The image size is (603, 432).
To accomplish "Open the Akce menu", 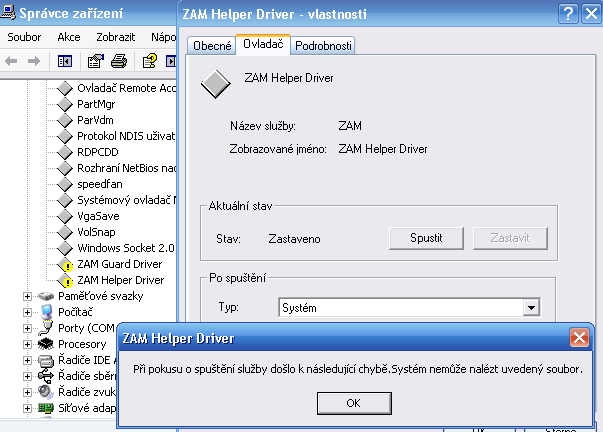I will point(69,37).
